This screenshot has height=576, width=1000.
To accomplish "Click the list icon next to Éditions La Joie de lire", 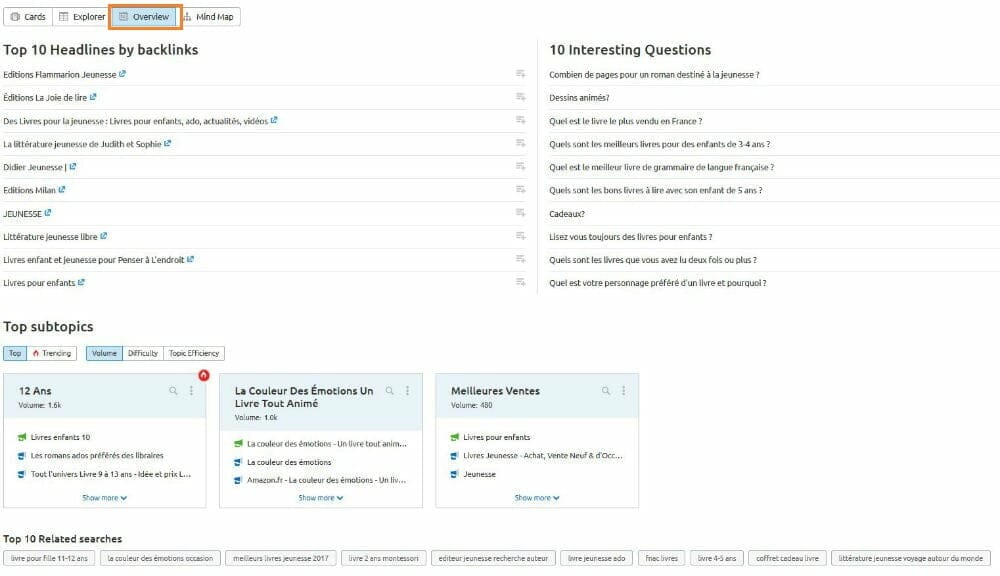I will click(x=520, y=98).
